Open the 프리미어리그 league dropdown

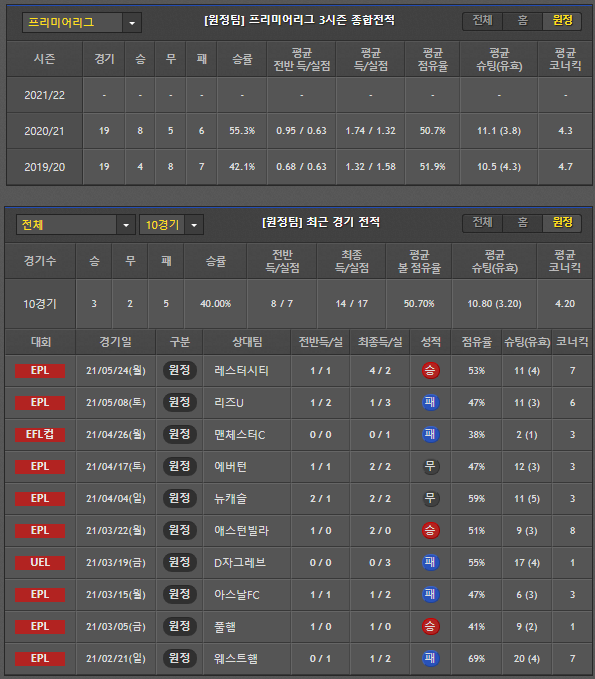[82, 23]
